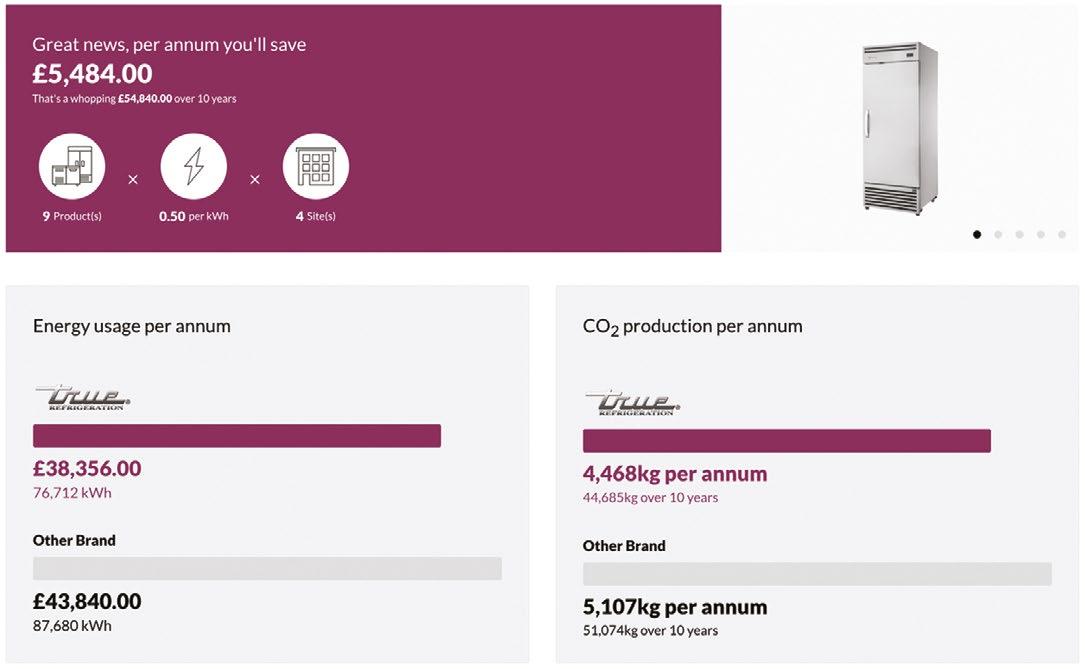Click the purple True energy usage bar
This screenshot has width=1085, height=669.
point(237,435)
